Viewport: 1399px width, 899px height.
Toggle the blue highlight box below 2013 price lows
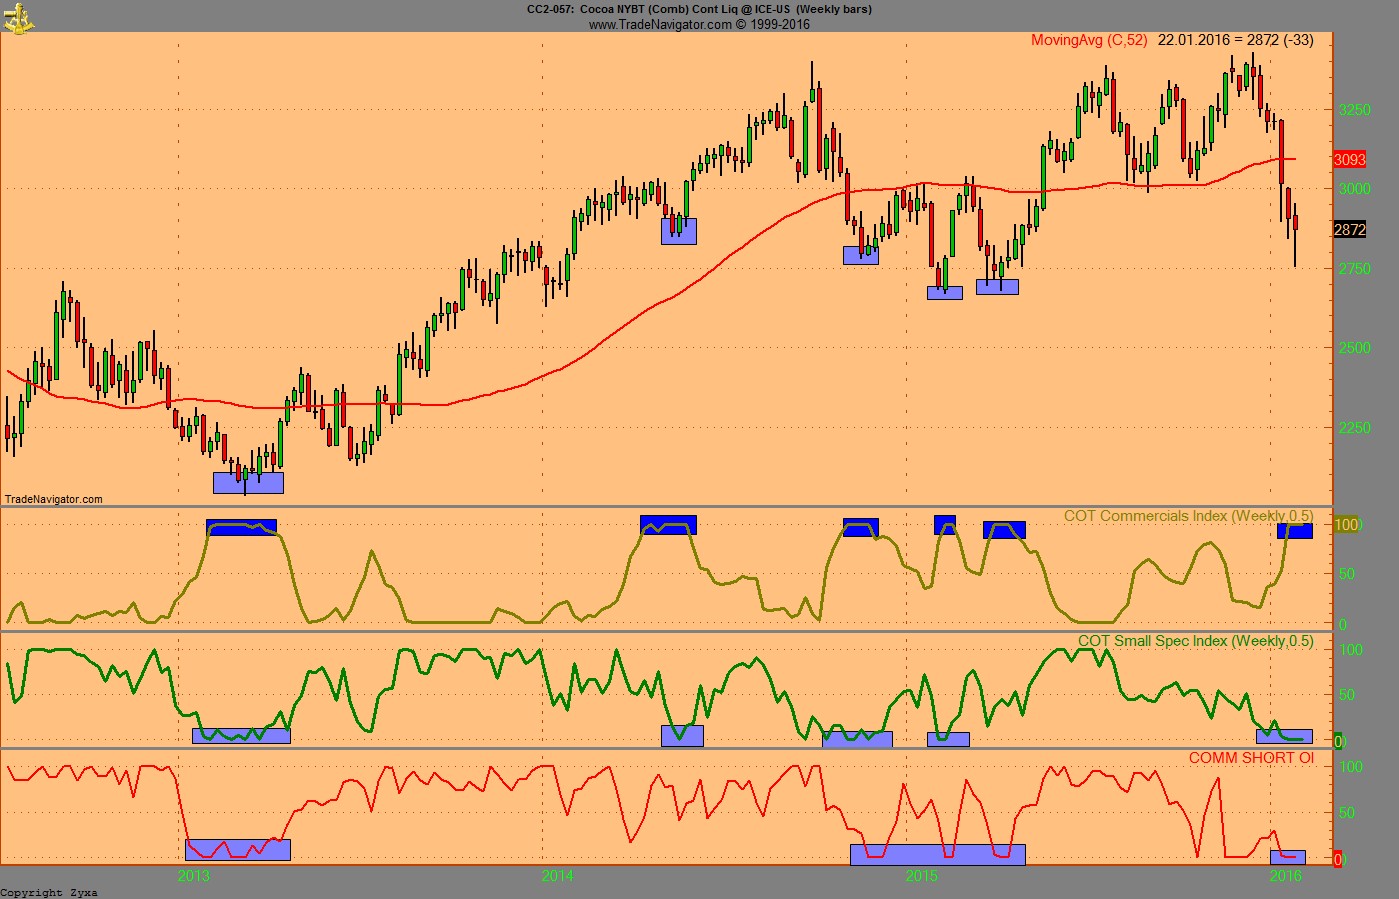[x=248, y=483]
